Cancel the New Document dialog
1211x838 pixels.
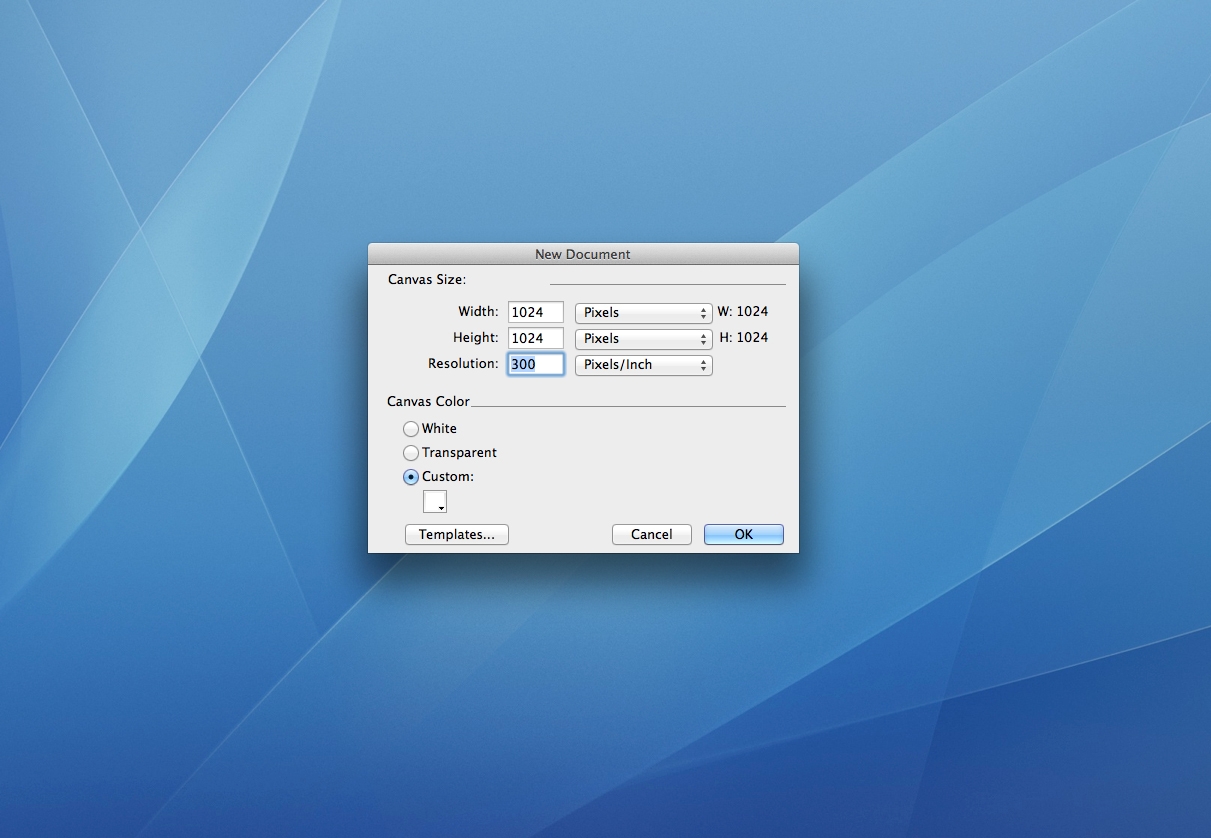tap(651, 534)
